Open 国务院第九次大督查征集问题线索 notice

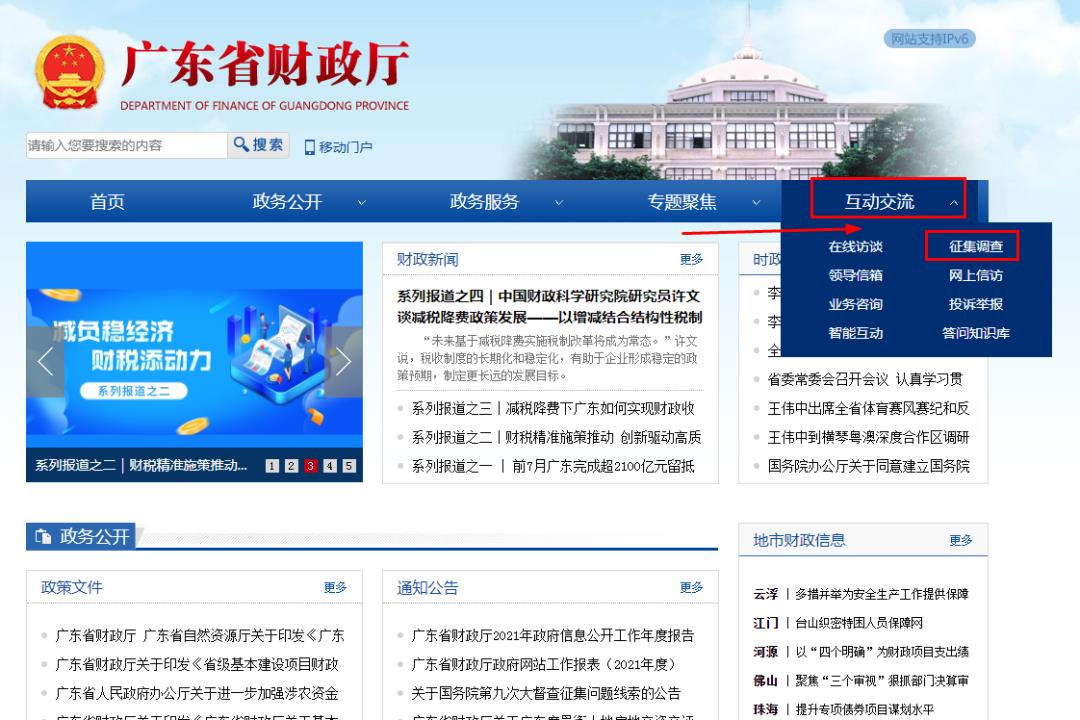(546, 693)
